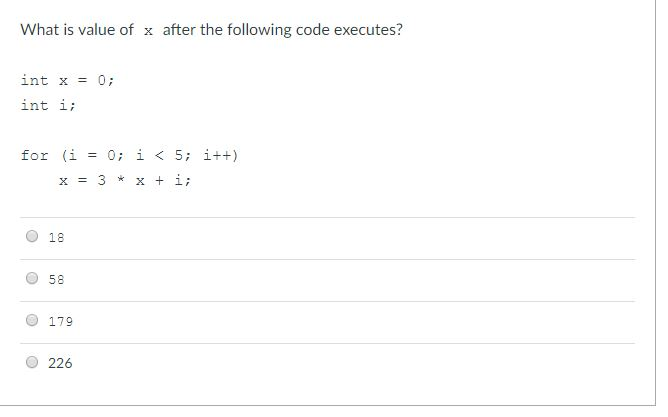Image resolution: width=668 pixels, height=417 pixels.
Task: Click the asterisk multiplication operator in code
Action: [121, 179]
